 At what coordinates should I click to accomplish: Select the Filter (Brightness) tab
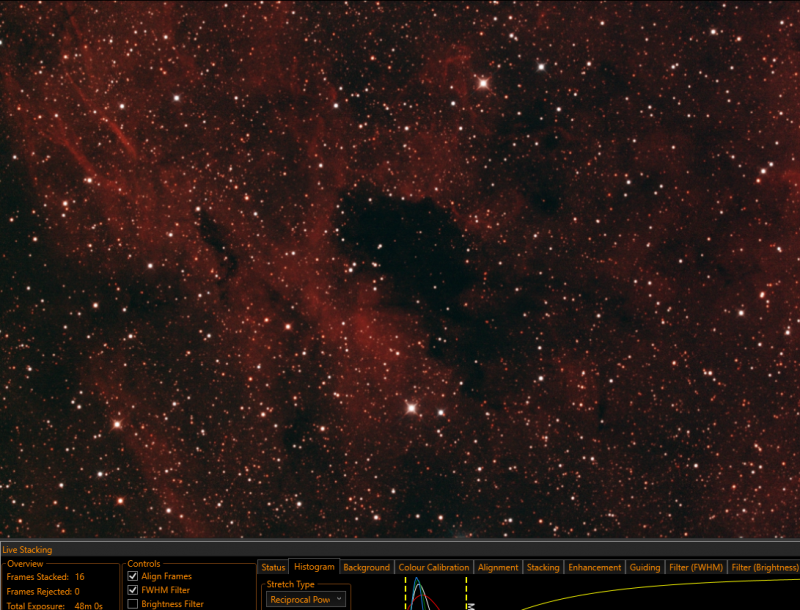pos(764,567)
